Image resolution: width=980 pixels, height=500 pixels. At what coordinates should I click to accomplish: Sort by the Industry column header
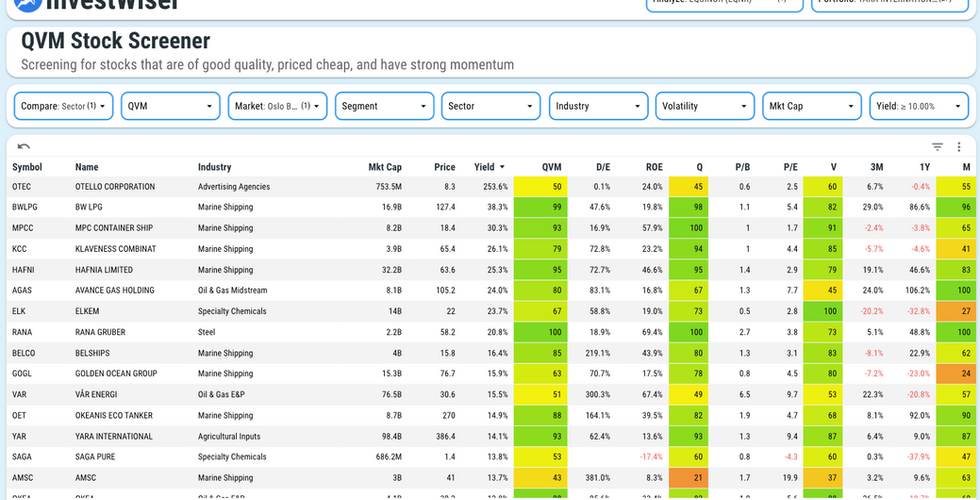click(214, 167)
